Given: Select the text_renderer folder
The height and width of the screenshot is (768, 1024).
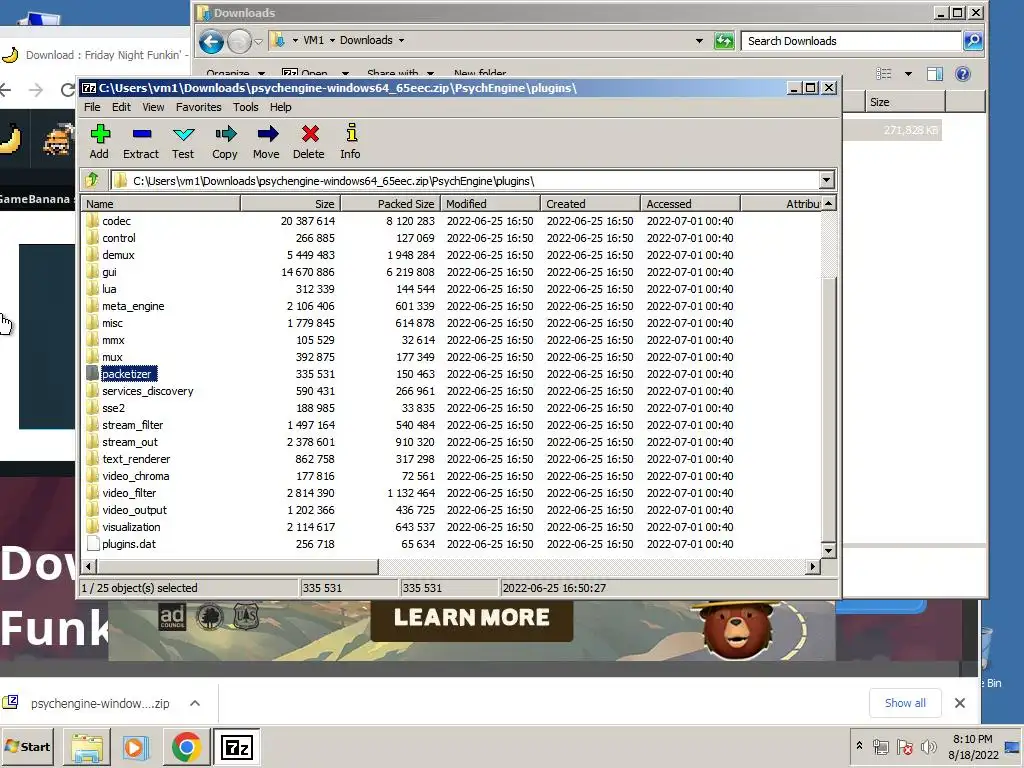Looking at the screenshot, I should (136, 459).
